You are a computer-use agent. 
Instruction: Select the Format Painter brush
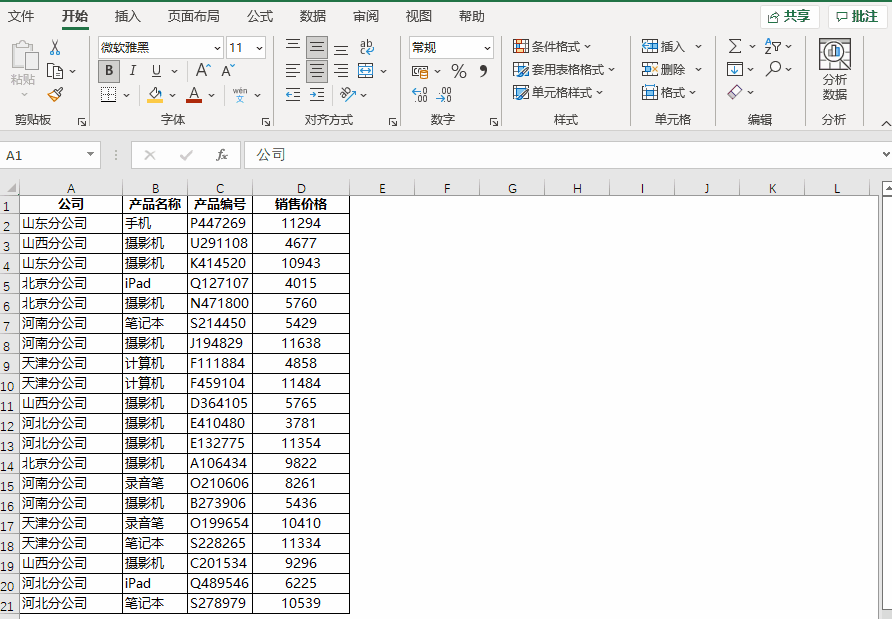(x=55, y=94)
